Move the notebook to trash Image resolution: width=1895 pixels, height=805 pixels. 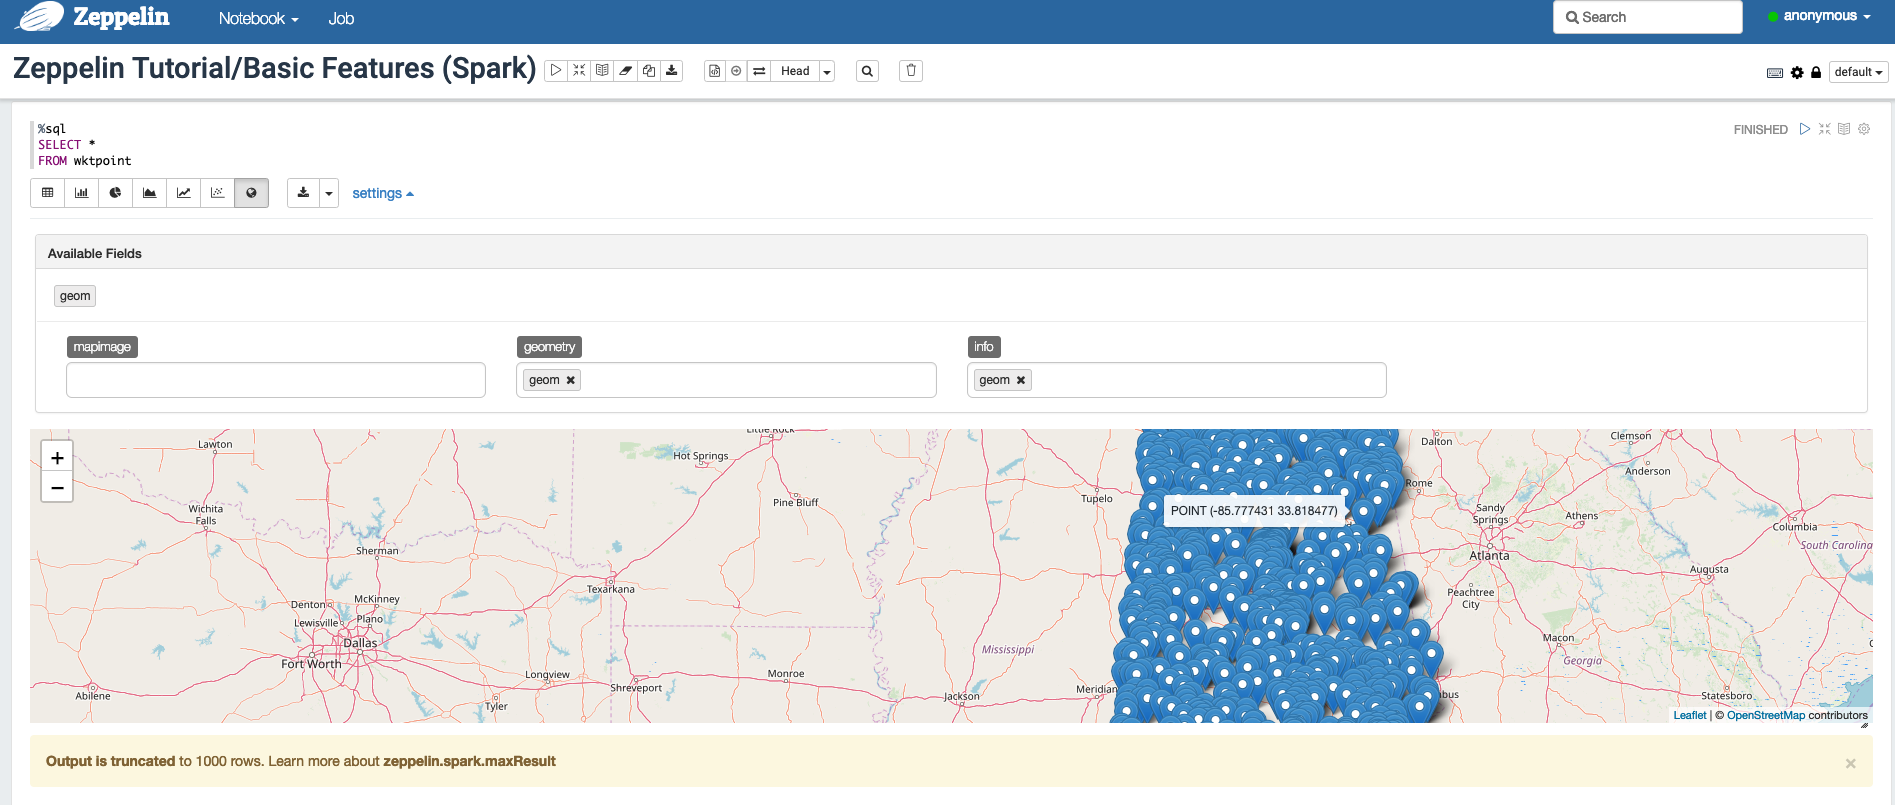pos(910,71)
